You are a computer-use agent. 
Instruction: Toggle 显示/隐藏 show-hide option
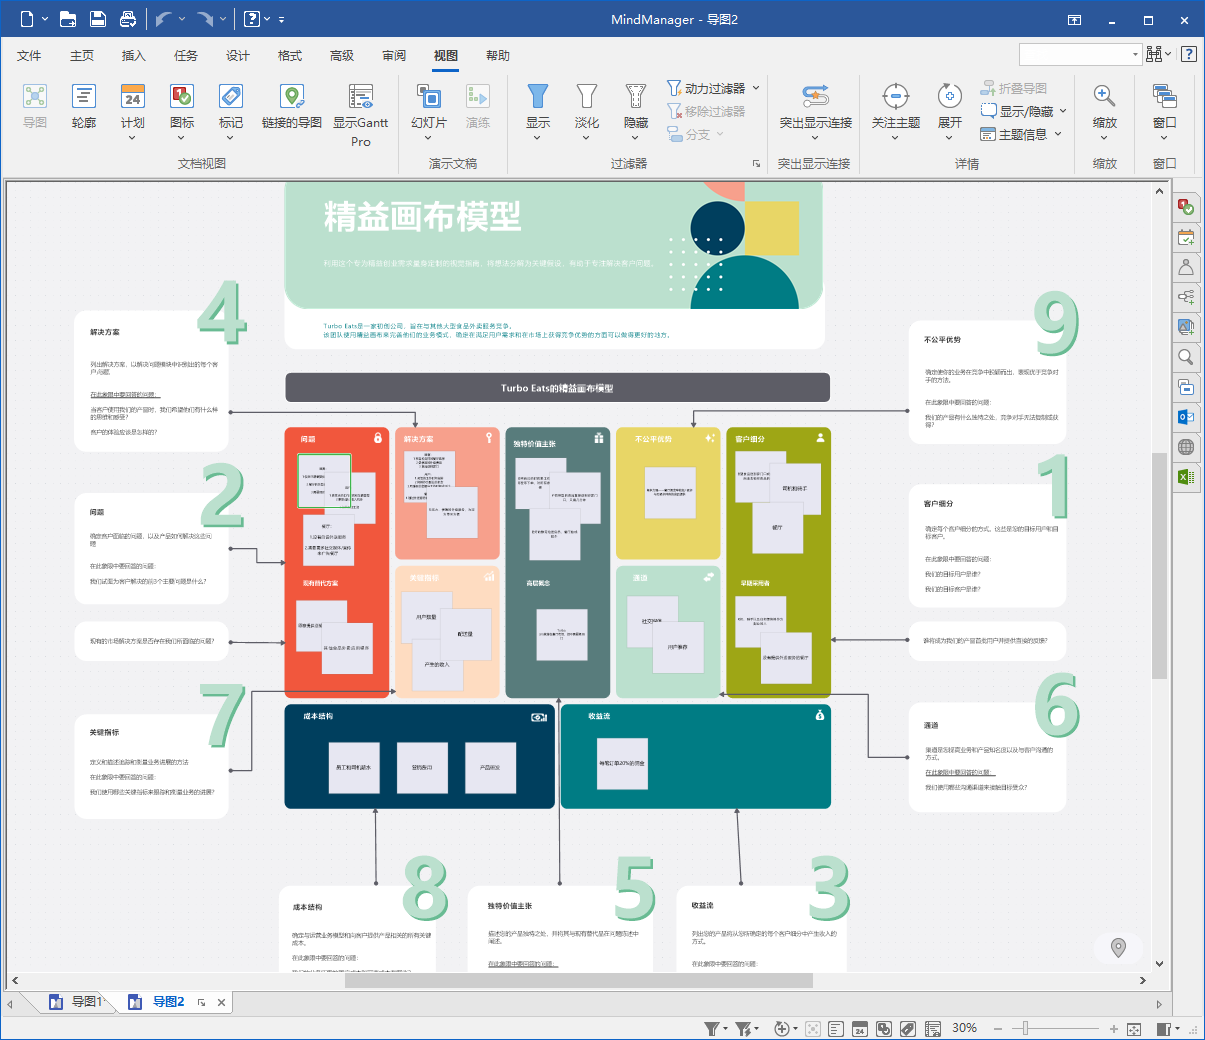click(1023, 111)
